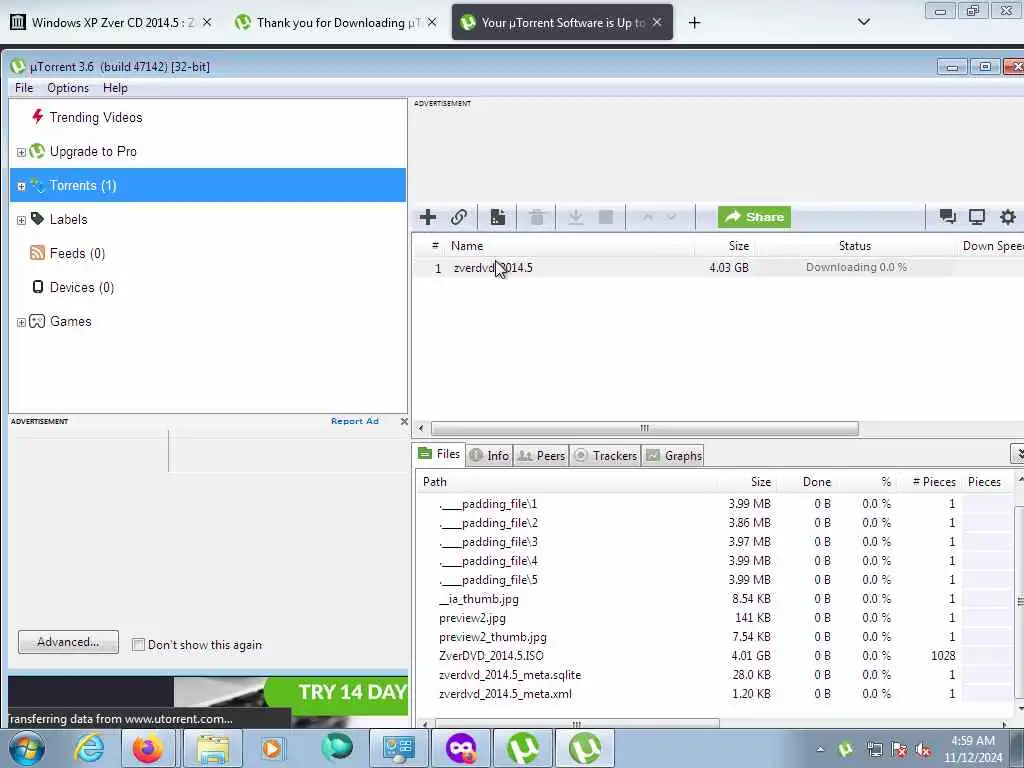Click the Report Ad link
1024x768 pixels.
(x=355, y=421)
